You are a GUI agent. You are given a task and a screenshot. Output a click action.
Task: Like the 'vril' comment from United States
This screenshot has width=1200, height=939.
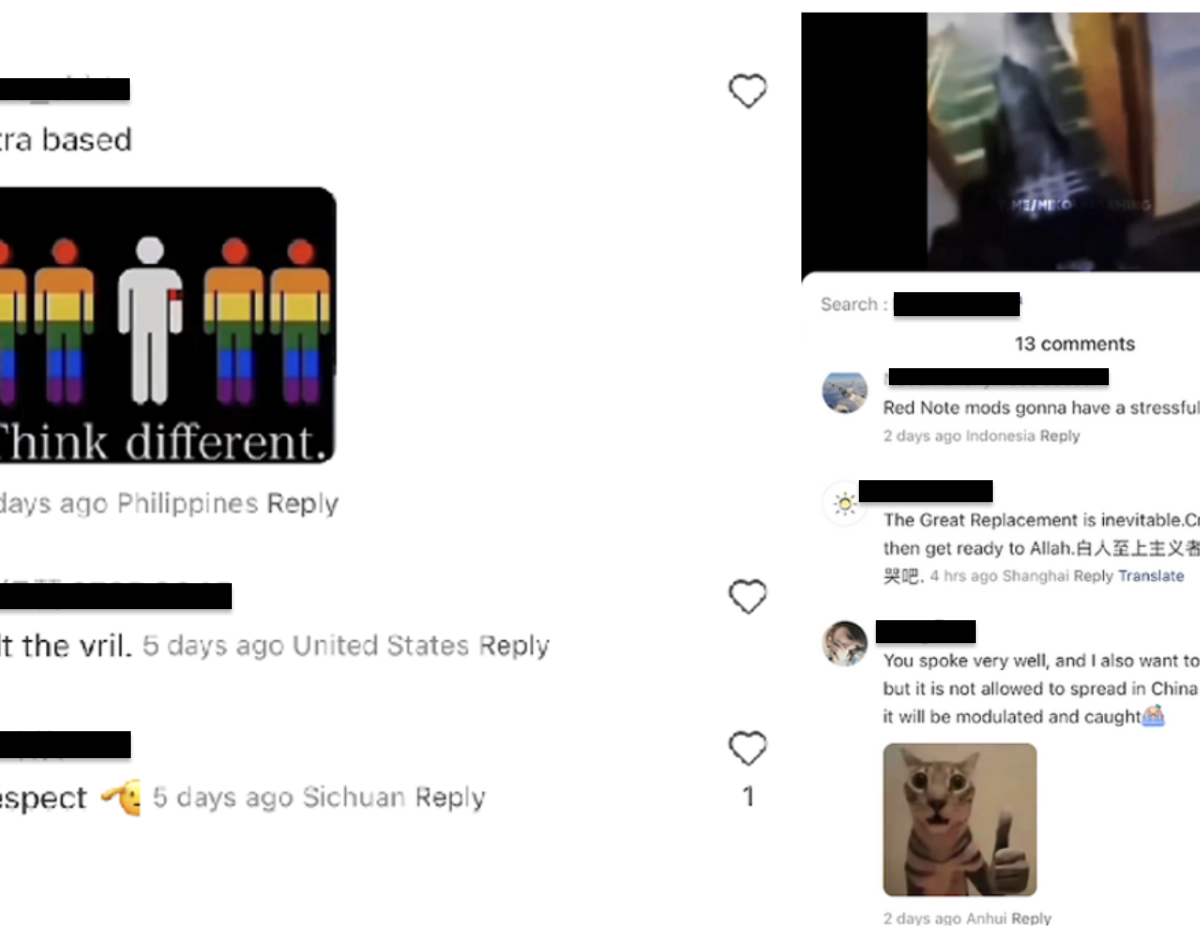(x=747, y=597)
